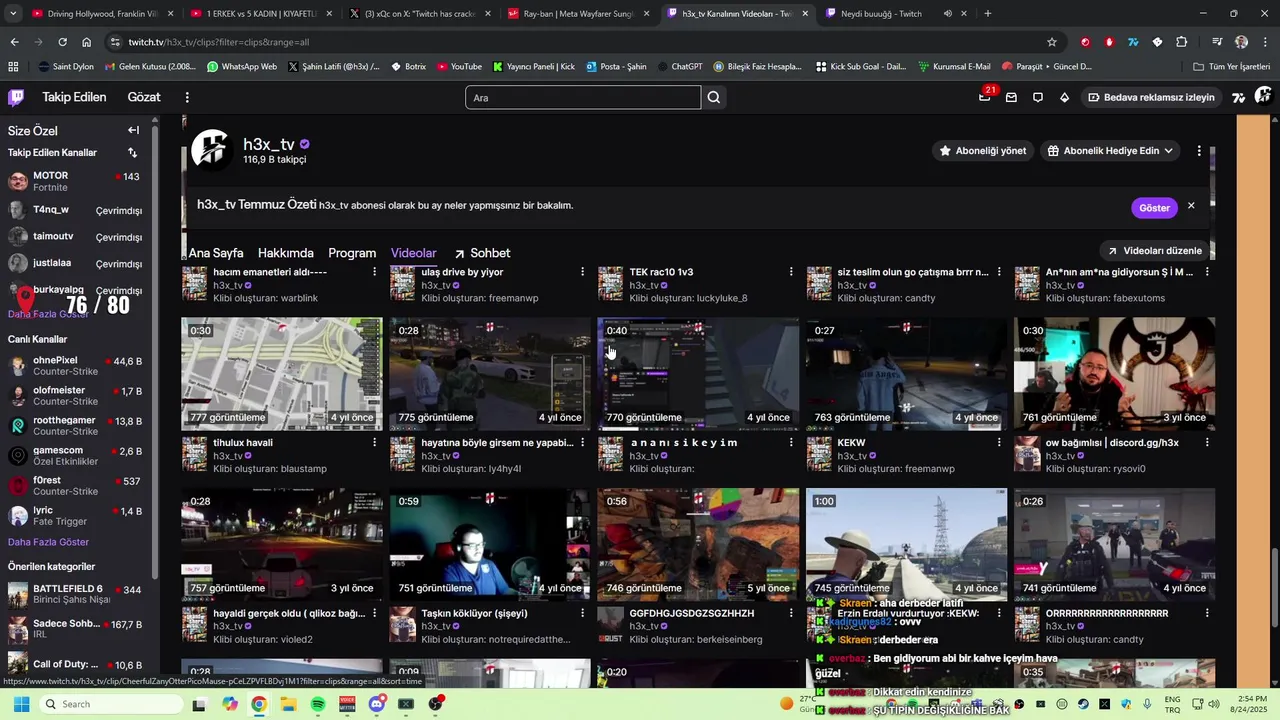Image resolution: width=1280 pixels, height=720 pixels.
Task: Click the browser address bar
Action: click(x=580, y=42)
